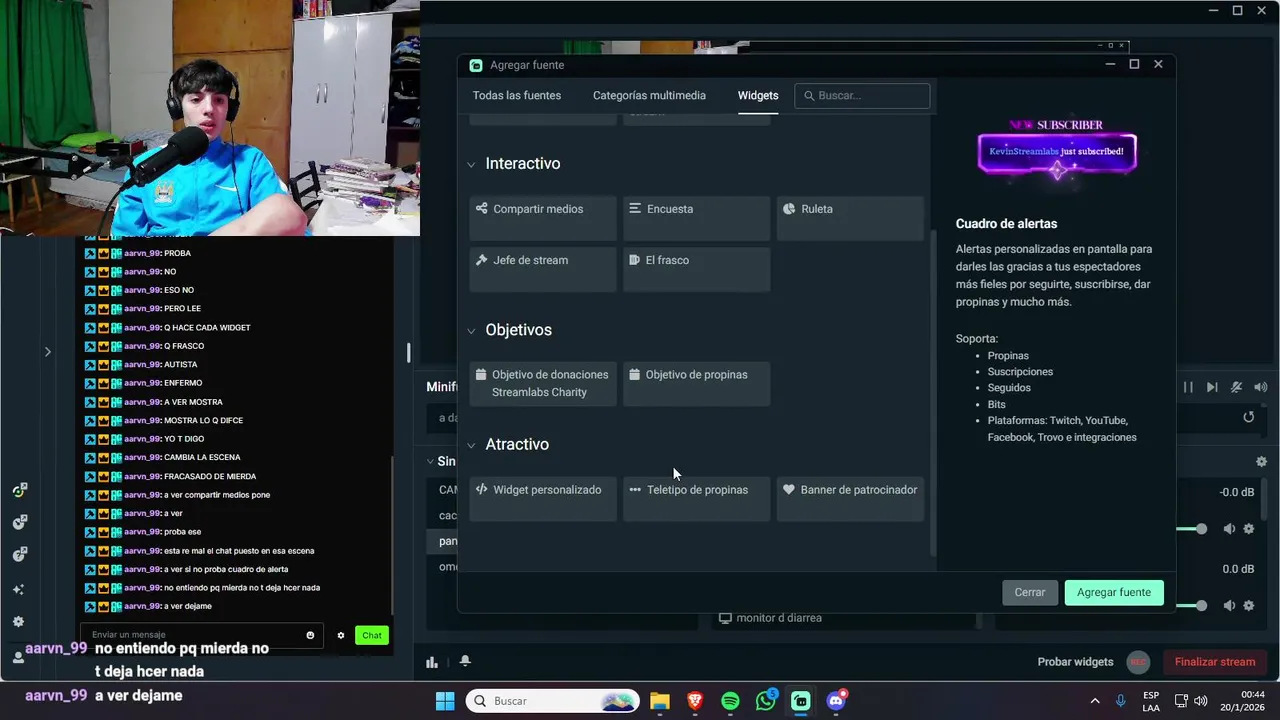Click the subscriber alert preview image
This screenshot has height=720, width=1280.
(x=1057, y=151)
